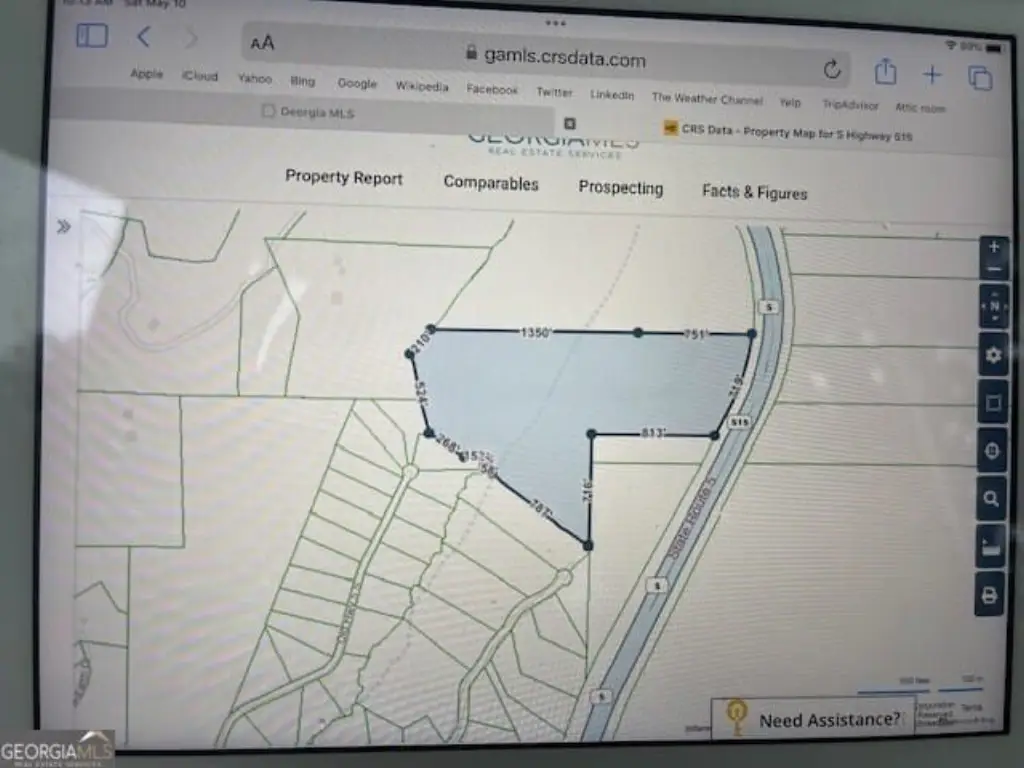The width and height of the screenshot is (1024, 768).
Task: Reload the page in Safari
Action: pyautogui.click(x=832, y=69)
